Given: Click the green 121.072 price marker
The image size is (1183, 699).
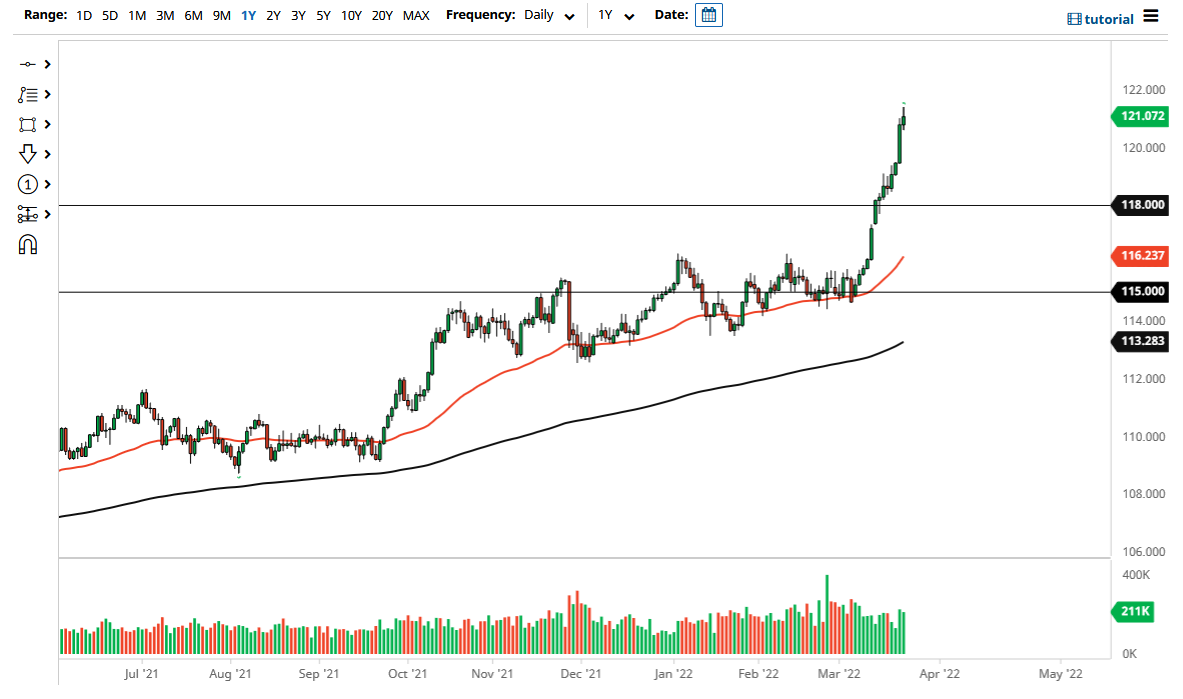Looking at the screenshot, I should tap(1141, 117).
